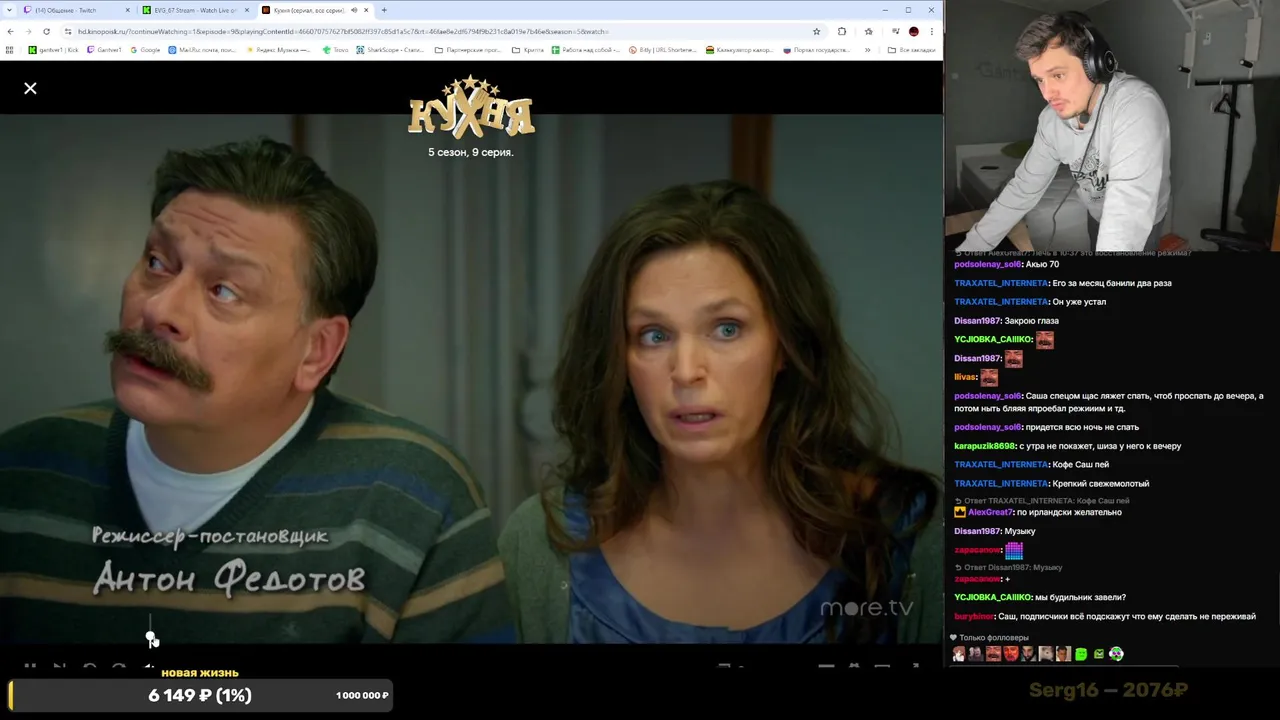Click the first emote in bottom emote row

tap(959, 654)
